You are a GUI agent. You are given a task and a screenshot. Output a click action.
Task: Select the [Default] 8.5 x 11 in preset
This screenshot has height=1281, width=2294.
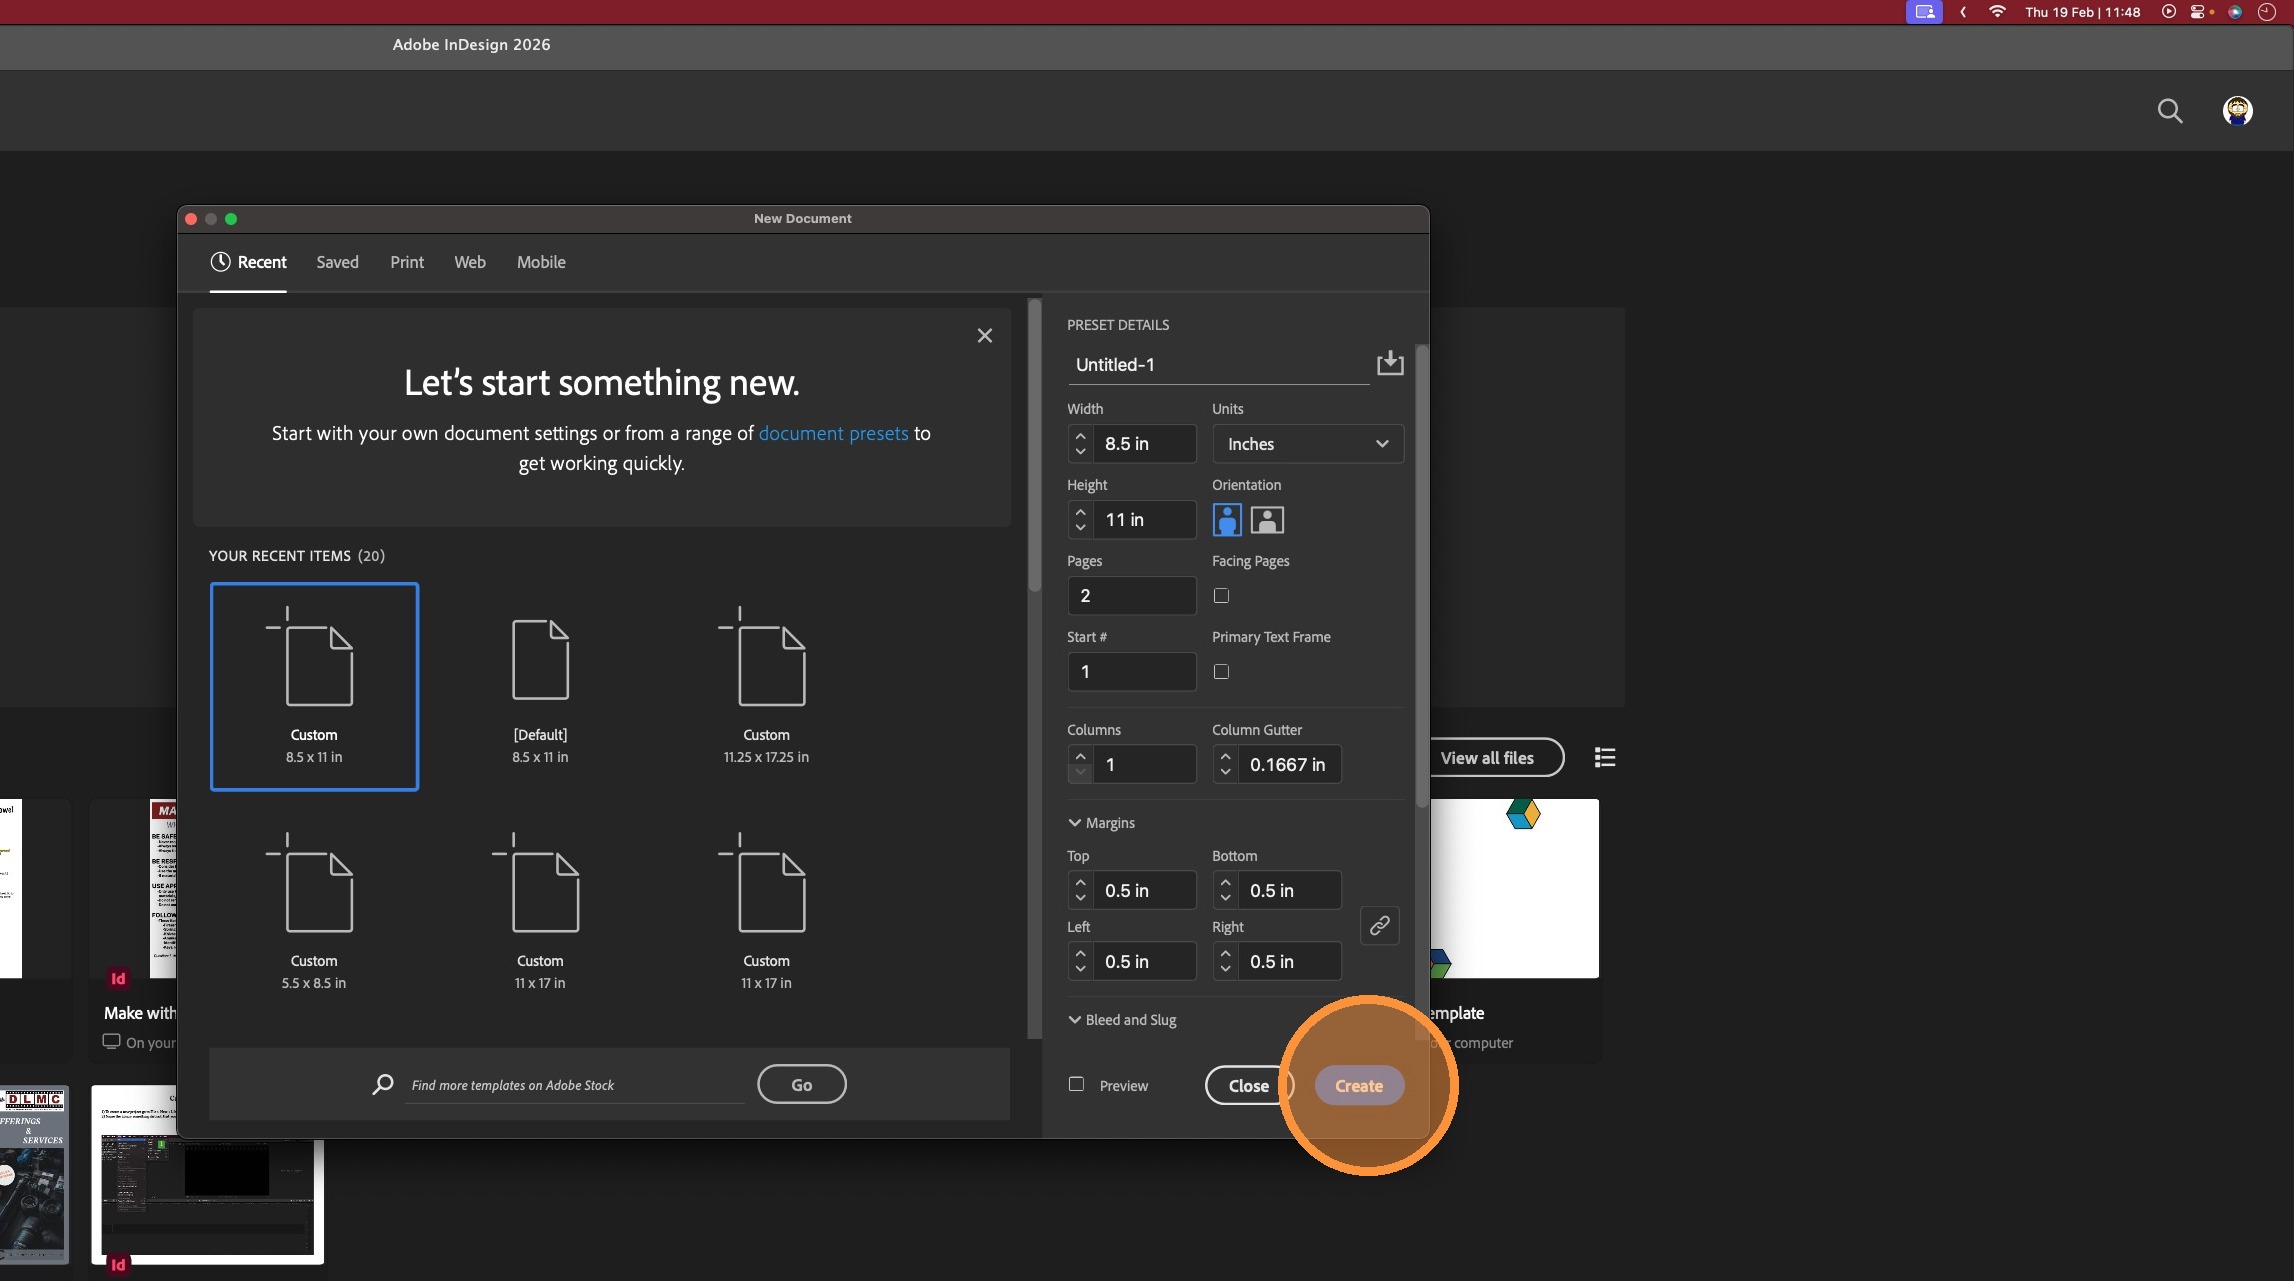540,687
